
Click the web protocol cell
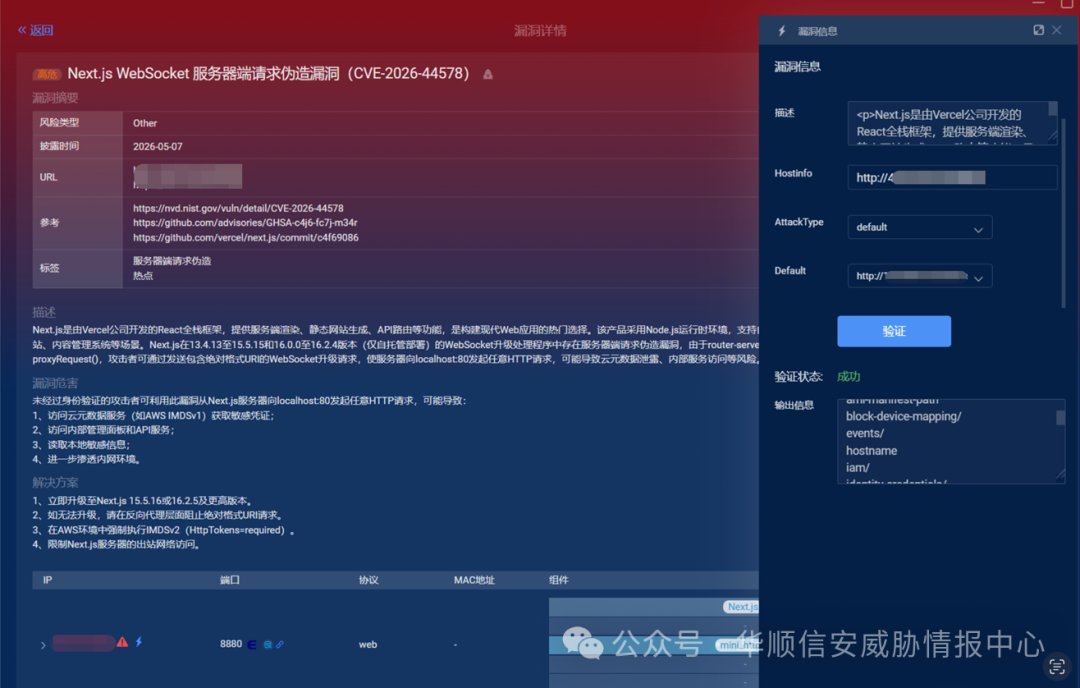click(x=368, y=645)
